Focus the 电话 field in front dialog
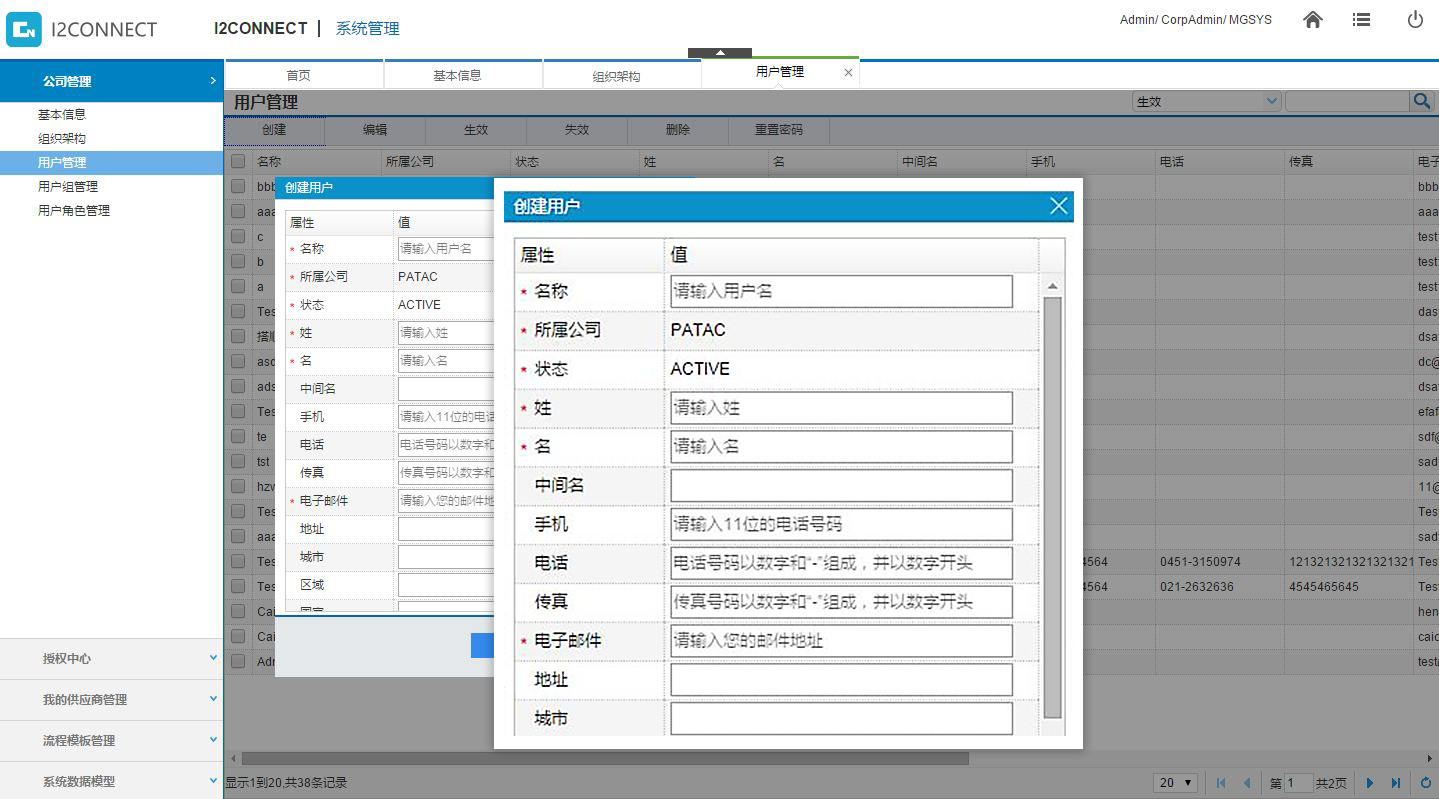The width and height of the screenshot is (1439, 799). tap(841, 563)
